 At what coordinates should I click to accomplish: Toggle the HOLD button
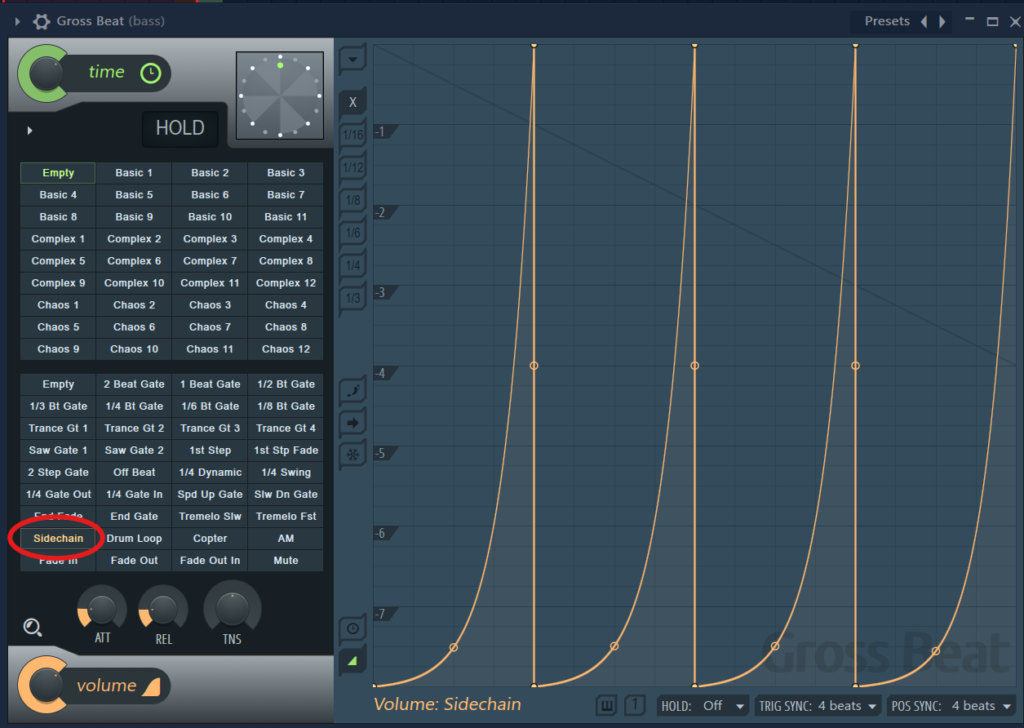pos(180,128)
